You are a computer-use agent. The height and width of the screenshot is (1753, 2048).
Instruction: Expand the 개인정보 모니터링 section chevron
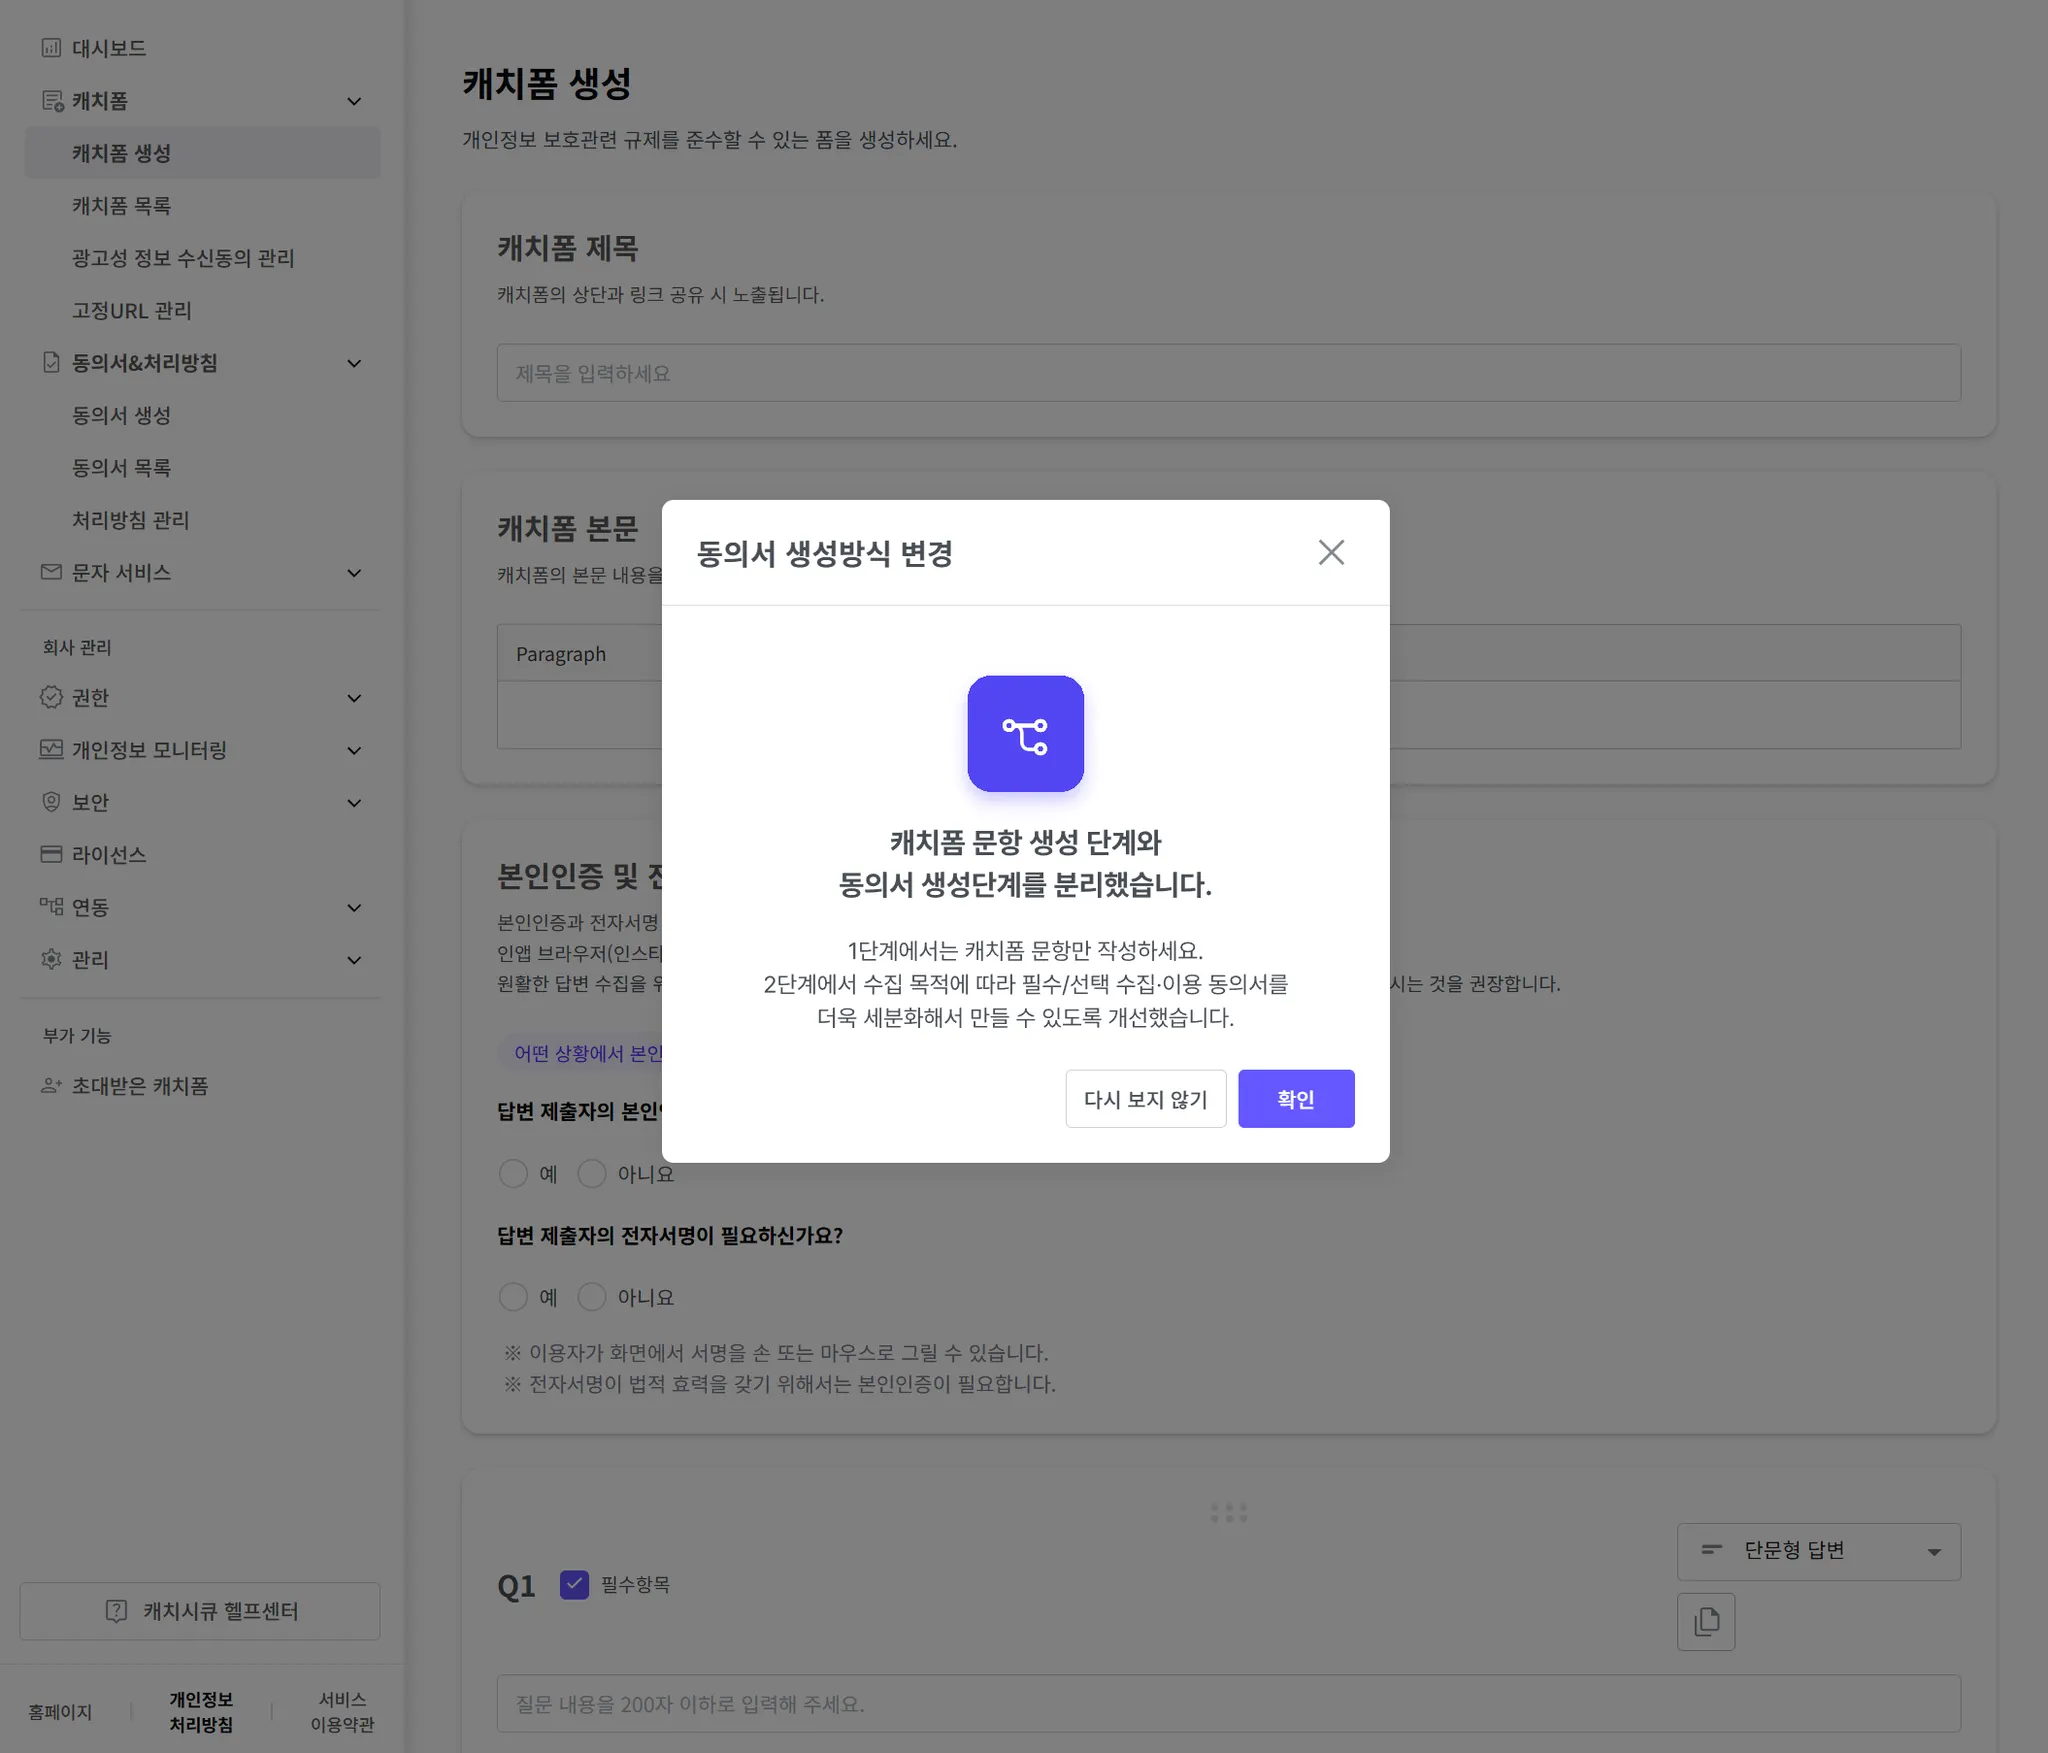[354, 750]
